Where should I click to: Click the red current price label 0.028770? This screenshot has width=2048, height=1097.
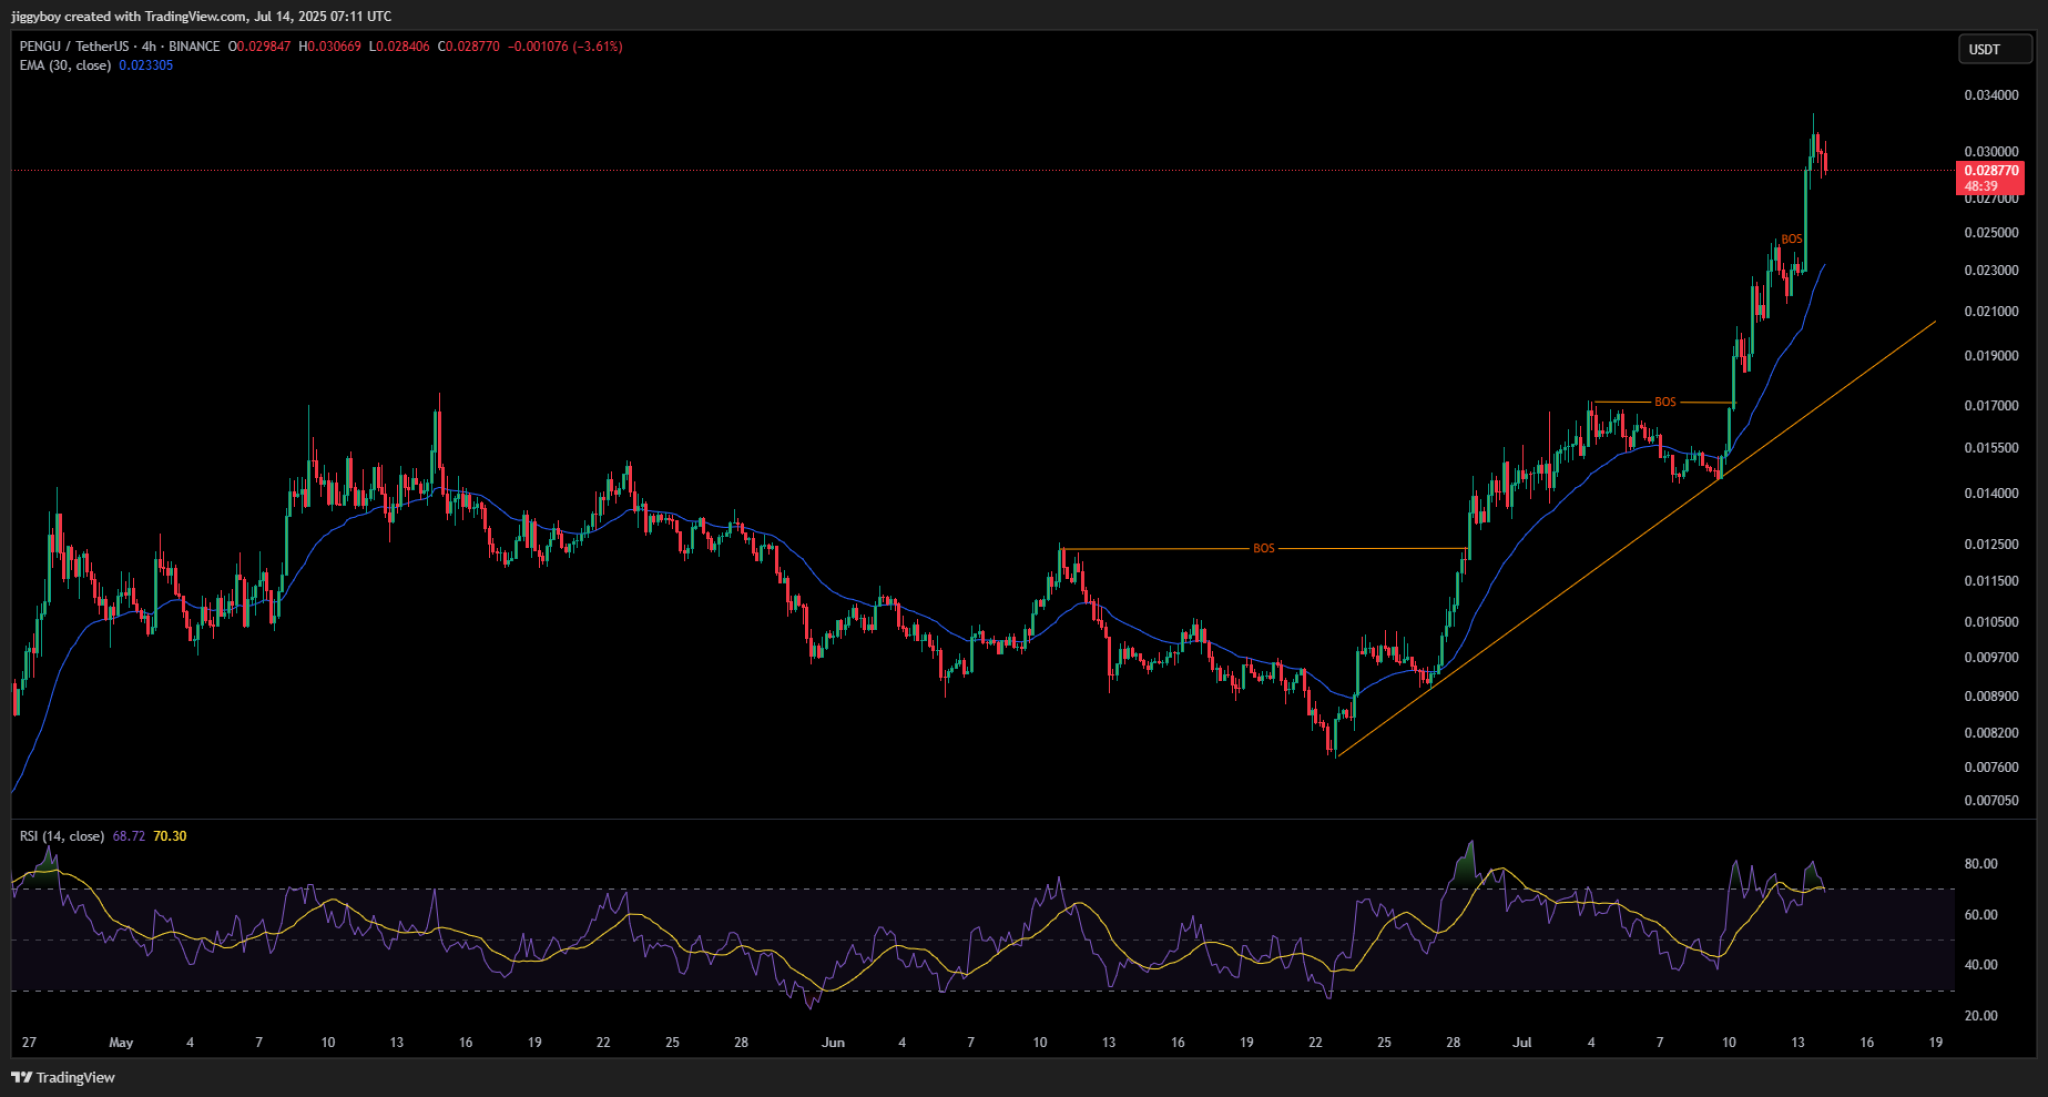coord(1990,171)
